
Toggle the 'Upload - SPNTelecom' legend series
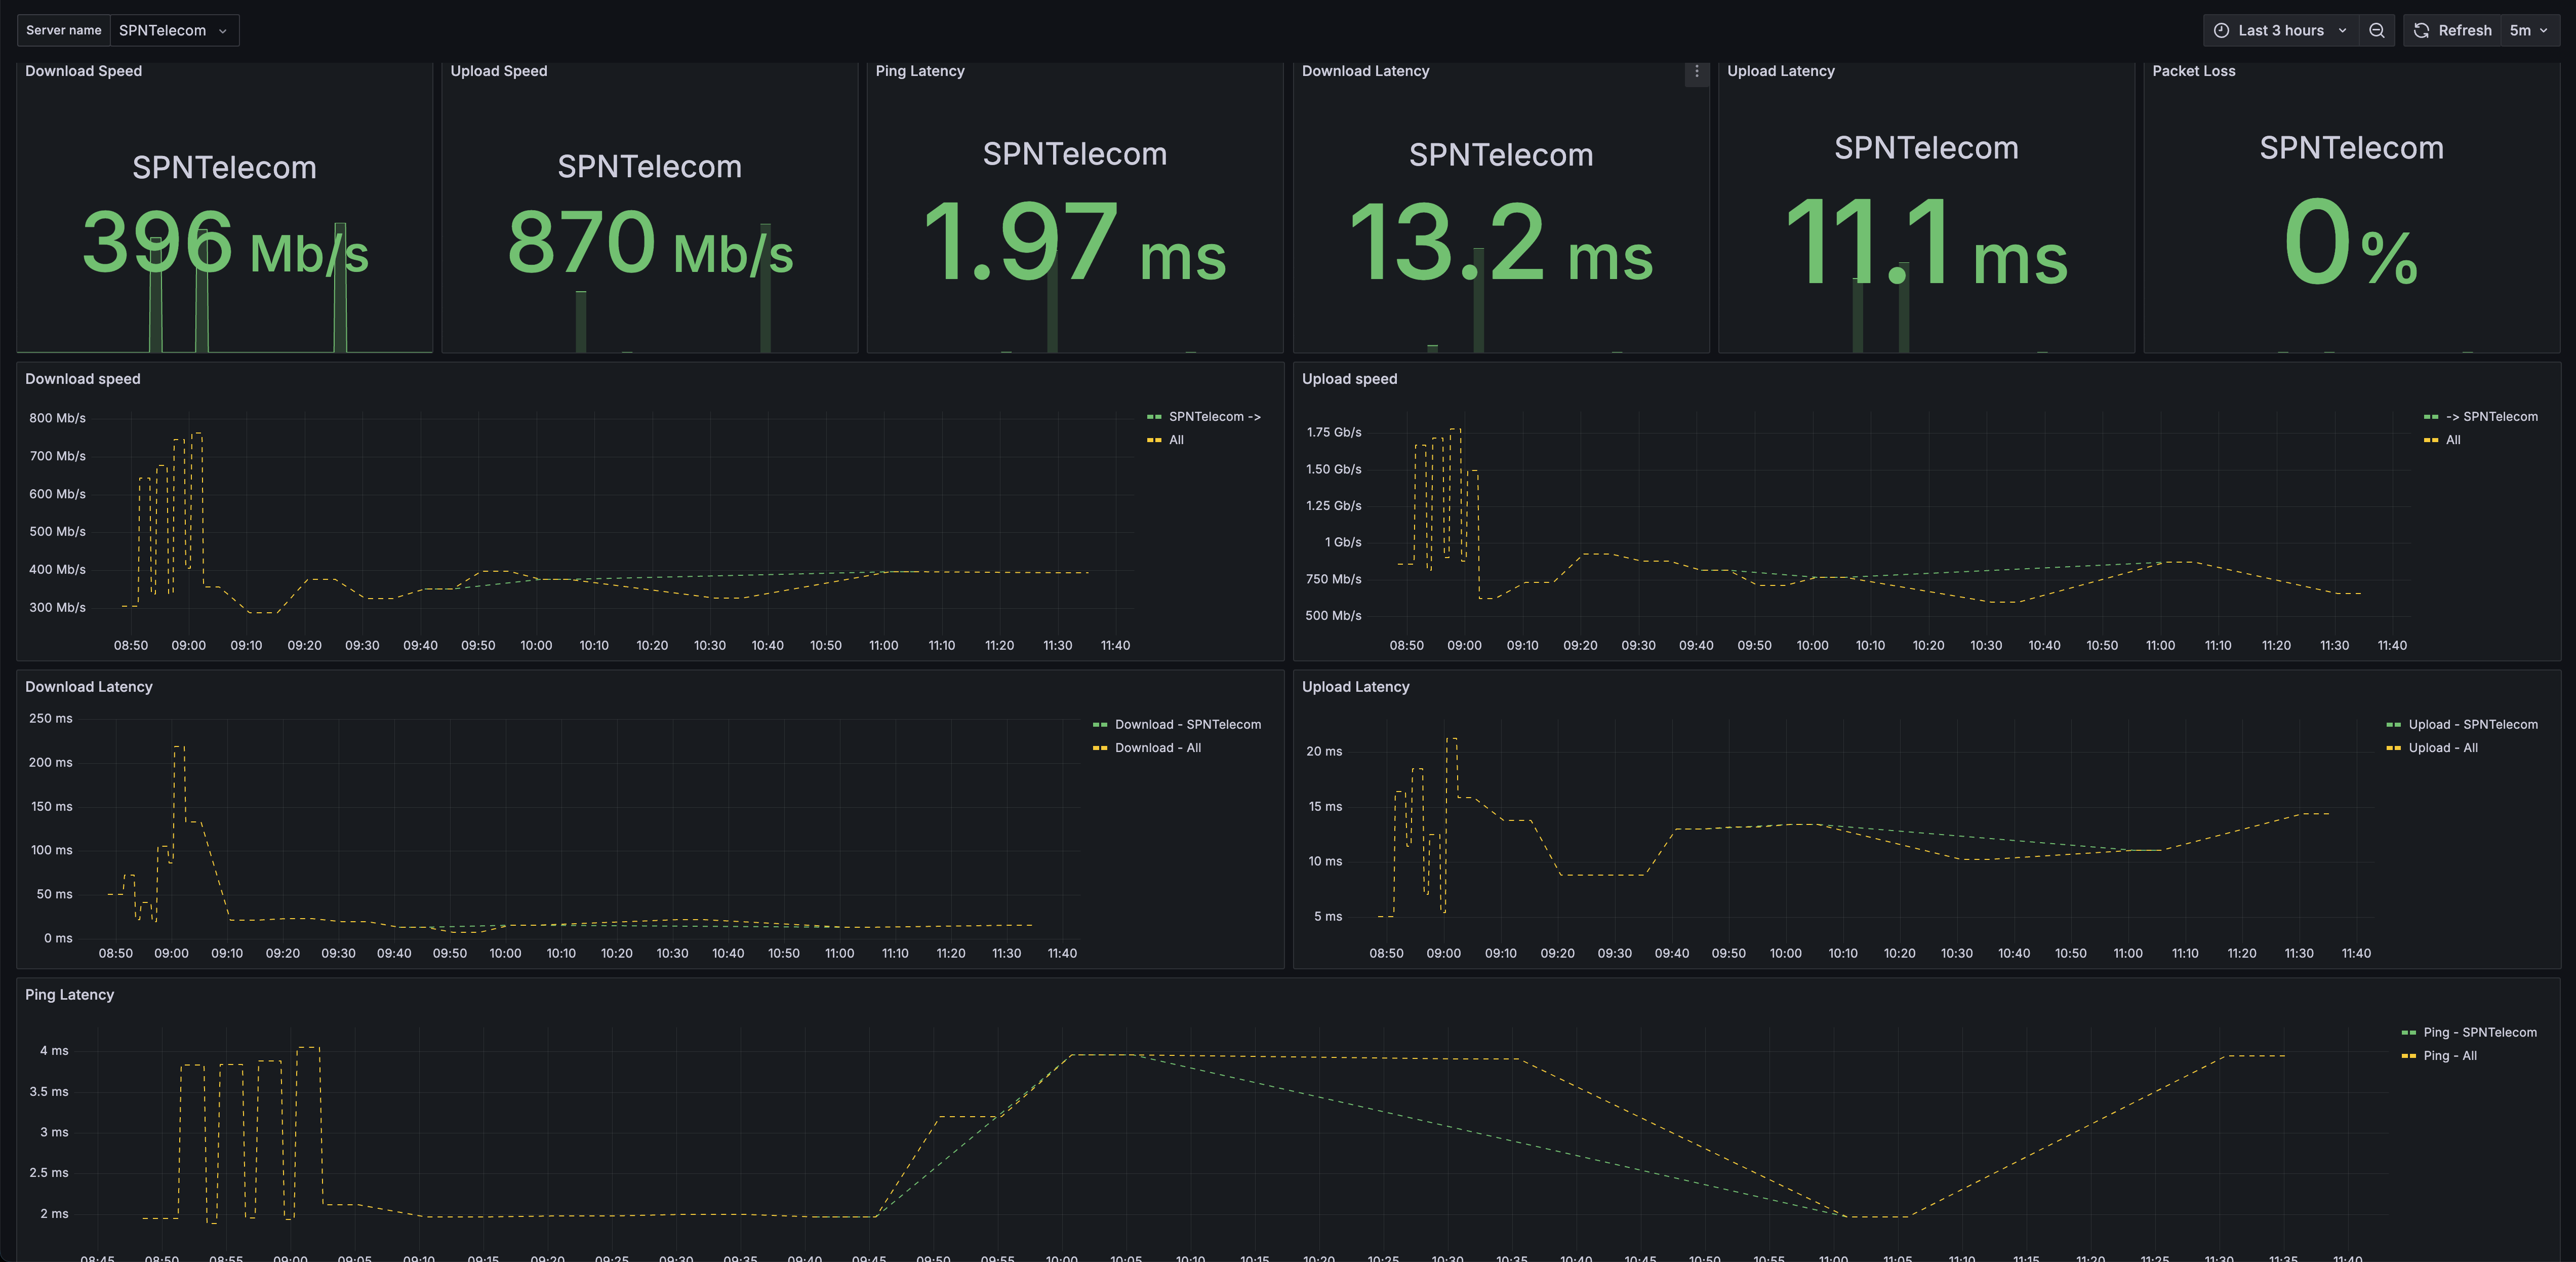pos(2473,725)
